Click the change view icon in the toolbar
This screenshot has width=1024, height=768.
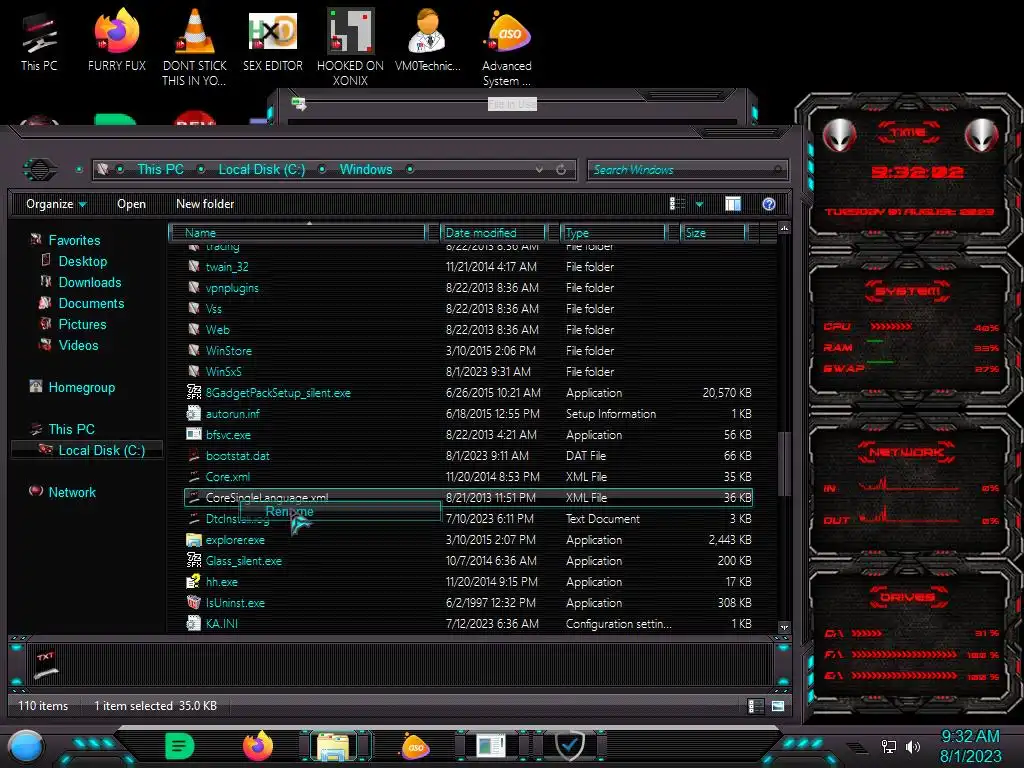coord(677,204)
